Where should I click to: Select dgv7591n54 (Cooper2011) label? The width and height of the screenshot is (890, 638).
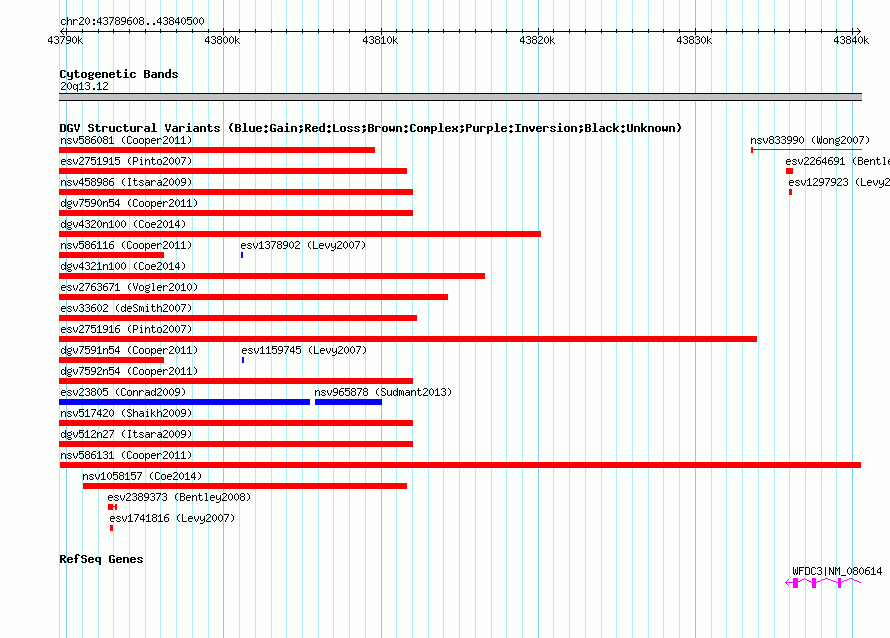[129, 350]
